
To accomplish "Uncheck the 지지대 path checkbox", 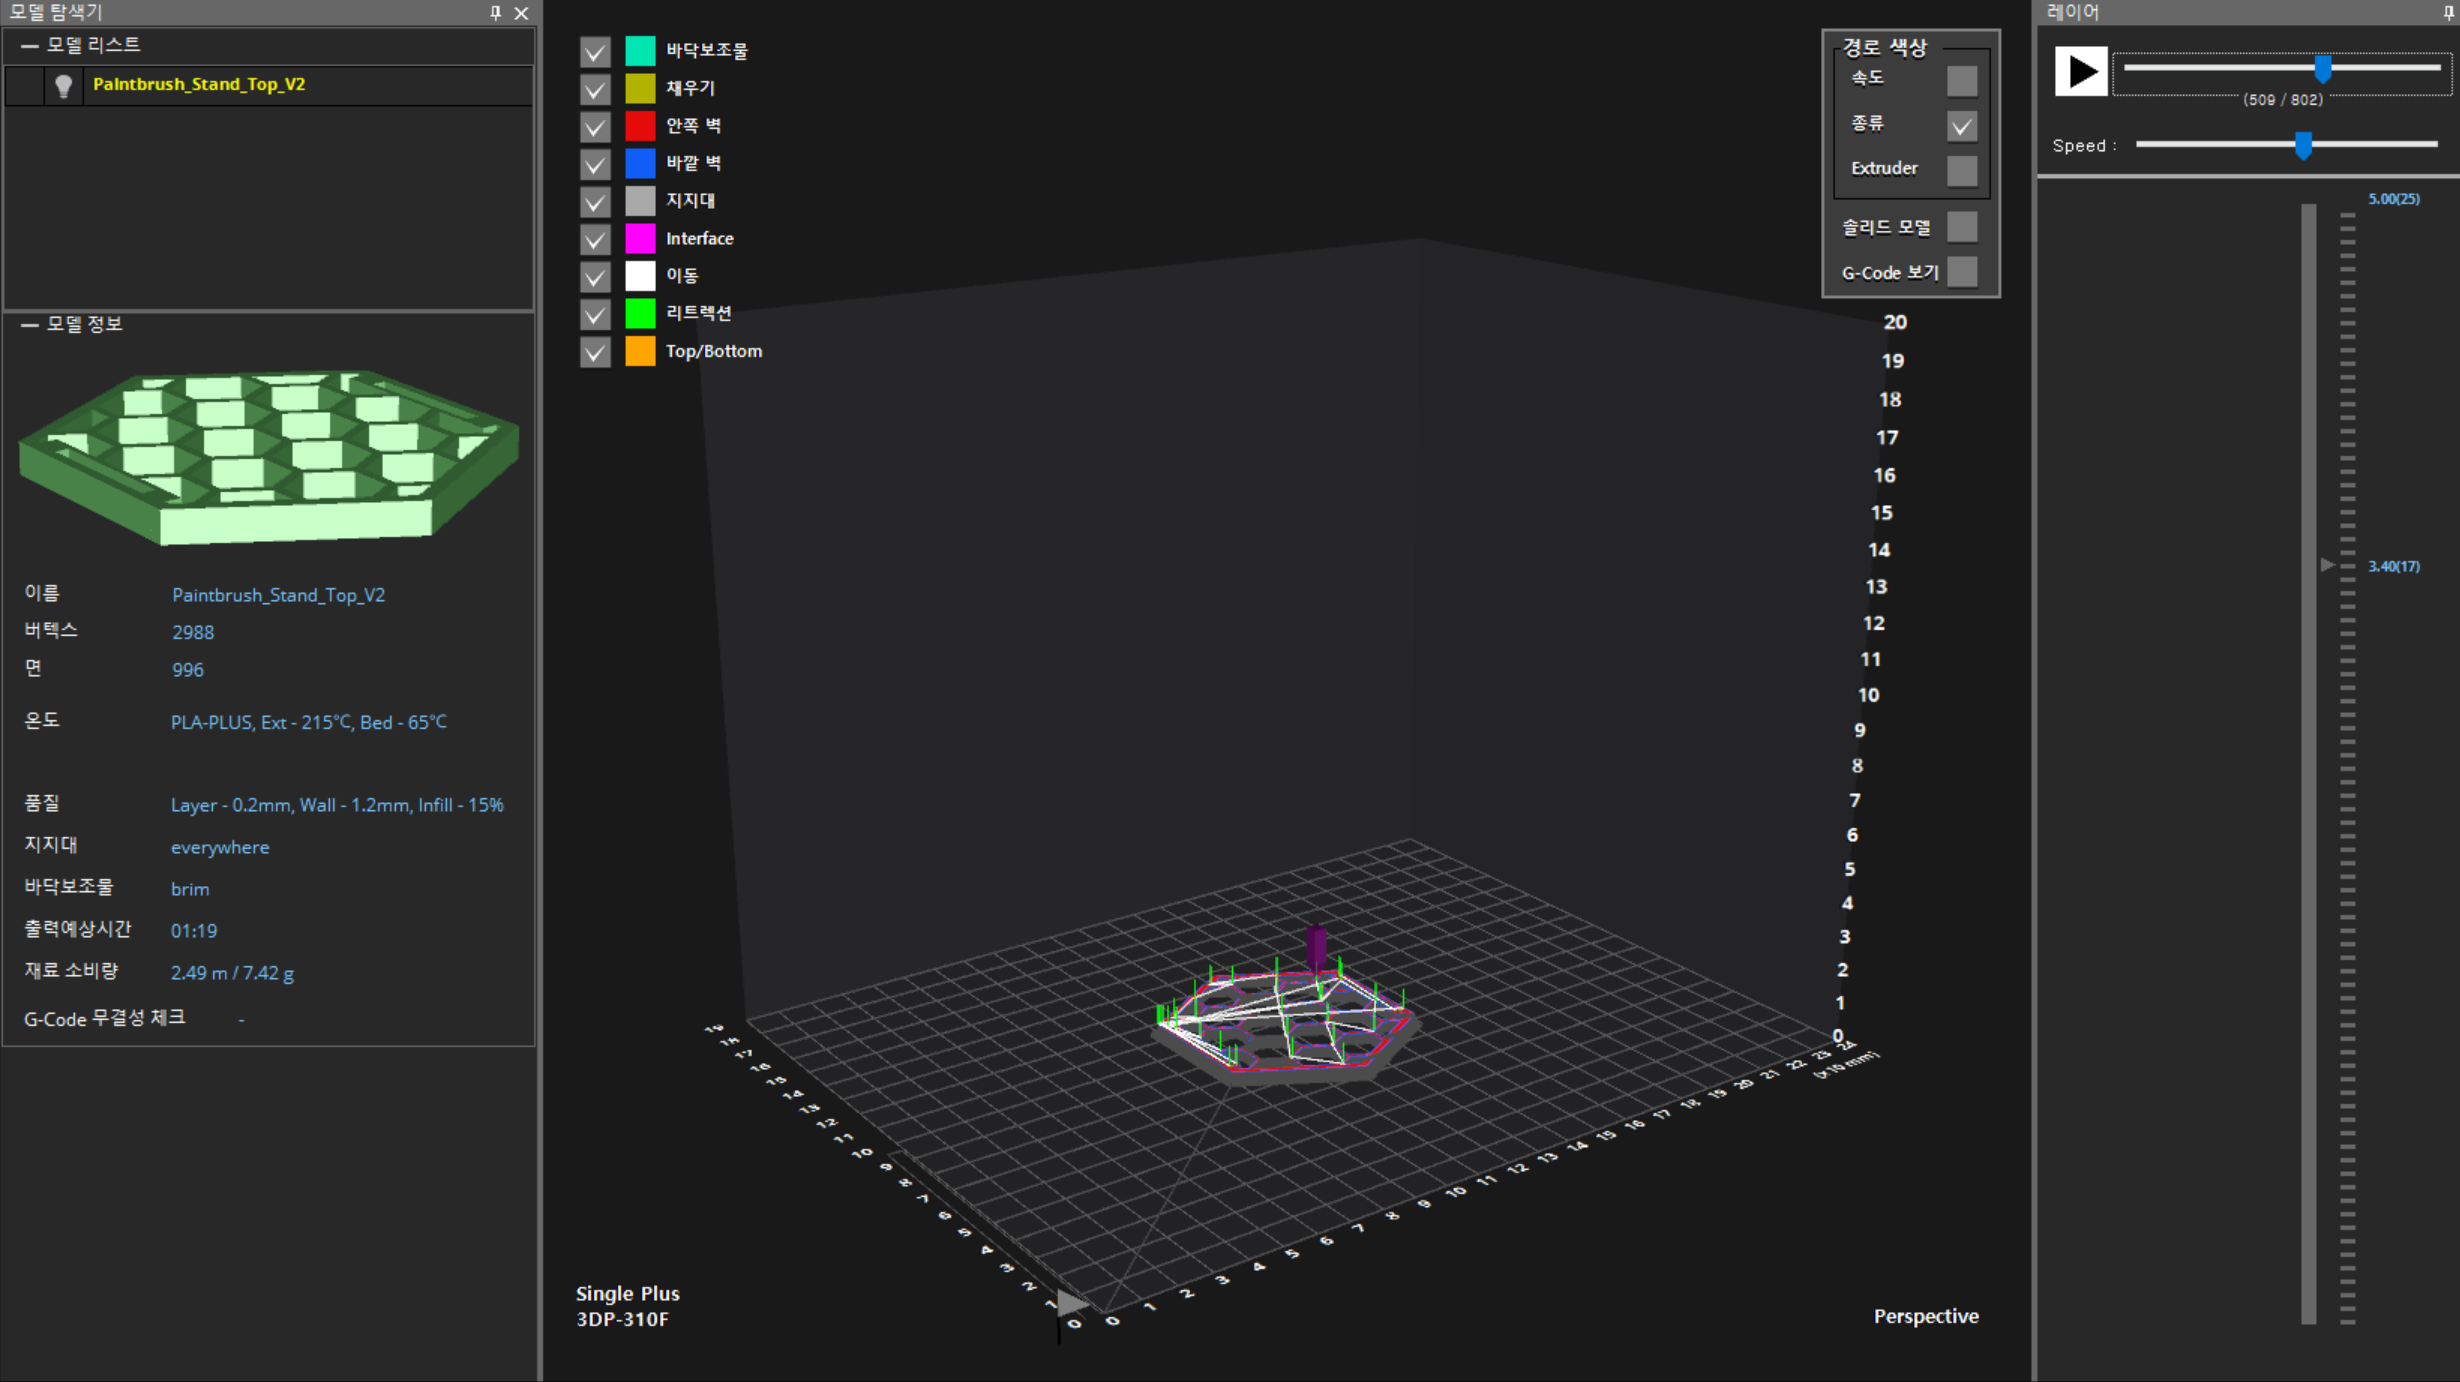I will click(595, 201).
